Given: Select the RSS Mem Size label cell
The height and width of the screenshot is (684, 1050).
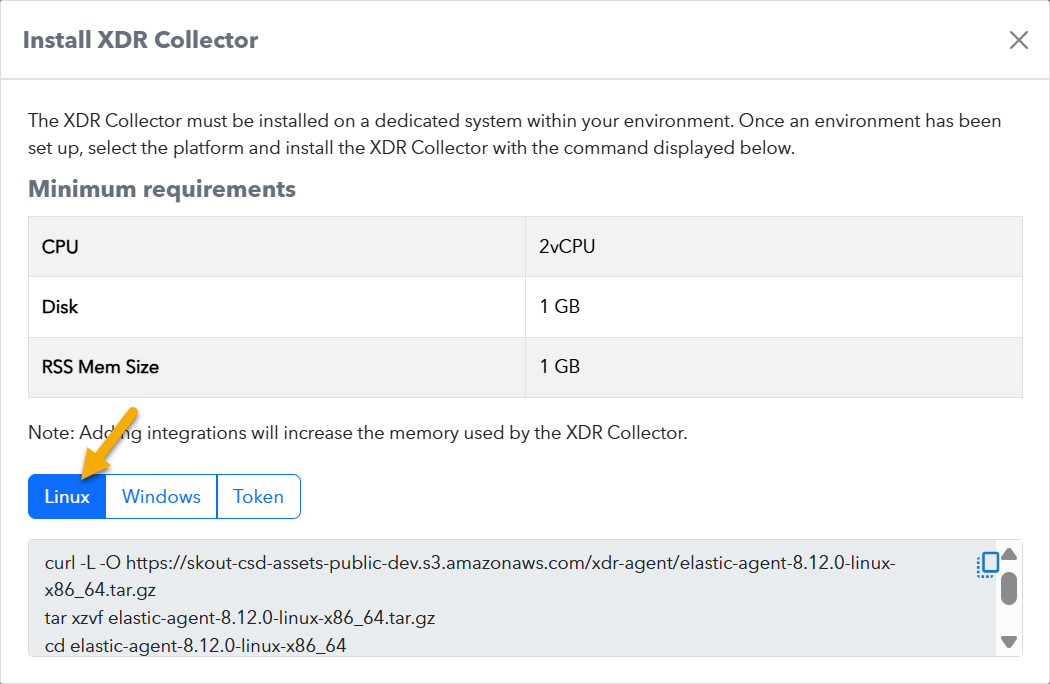Looking at the screenshot, I should pyautogui.click(x=100, y=366).
